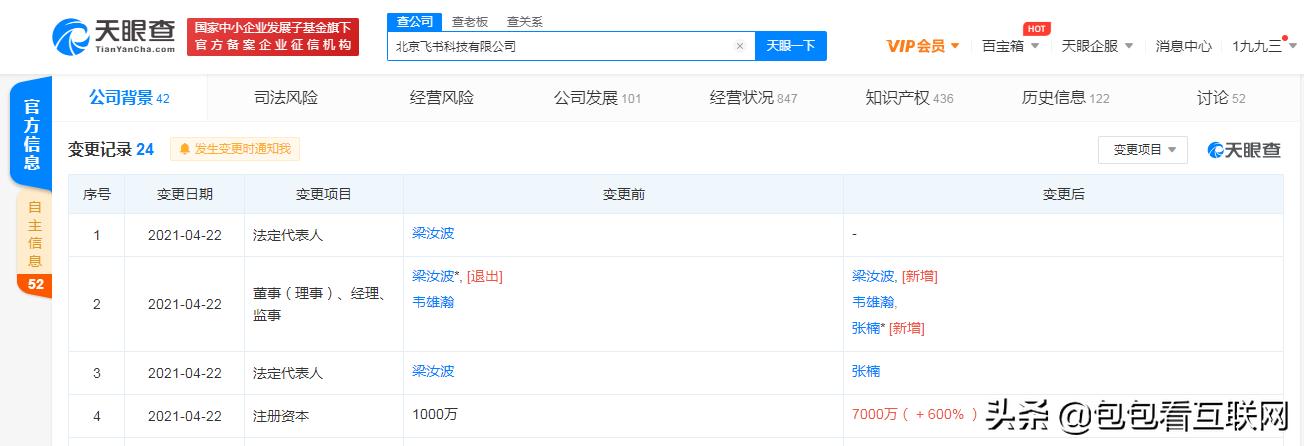Open the 天眼企服 dropdown menu

point(1097,46)
